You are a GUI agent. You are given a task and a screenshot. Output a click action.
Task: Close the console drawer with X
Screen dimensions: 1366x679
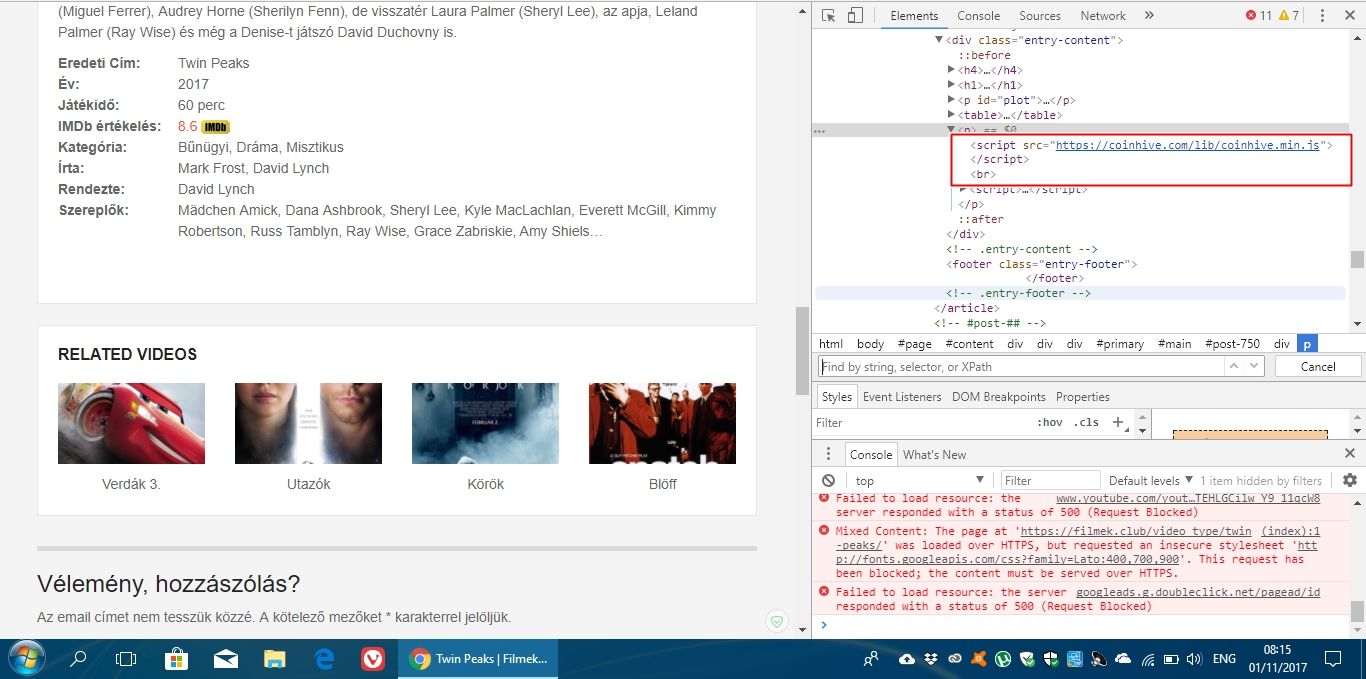click(x=1350, y=454)
